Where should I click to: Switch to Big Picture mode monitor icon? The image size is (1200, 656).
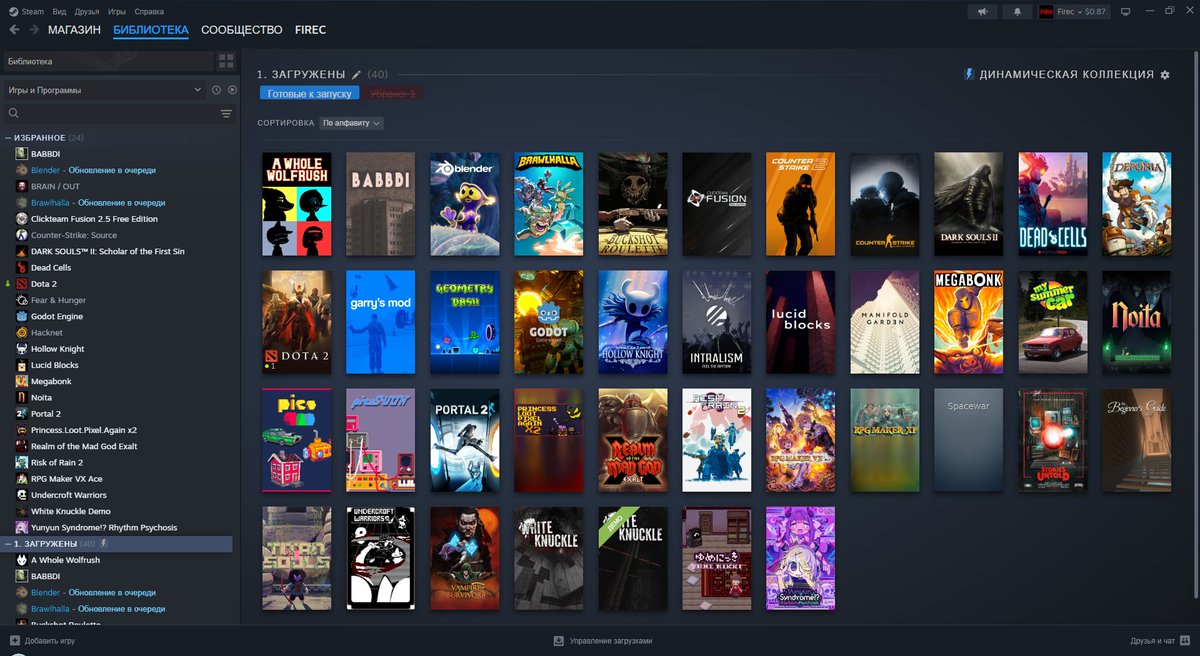[x=1125, y=11]
